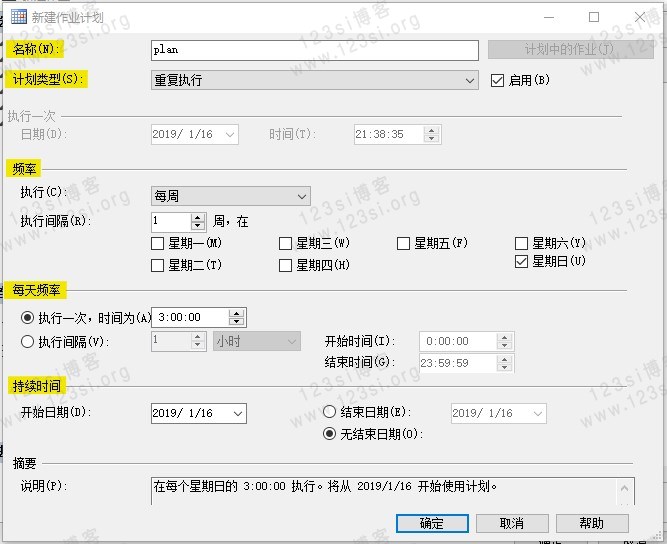The image size is (667, 544).
Task: Click the job schedule window title icon
Action: click(x=19, y=17)
